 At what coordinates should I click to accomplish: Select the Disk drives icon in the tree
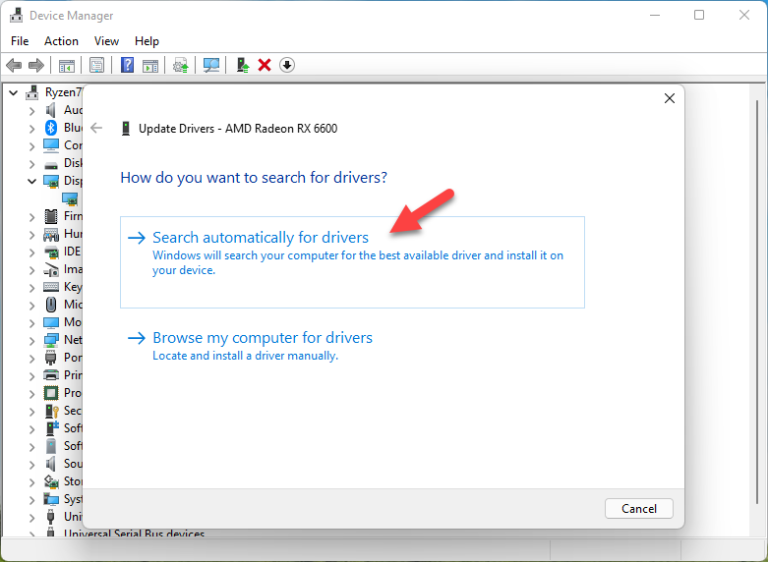51,164
